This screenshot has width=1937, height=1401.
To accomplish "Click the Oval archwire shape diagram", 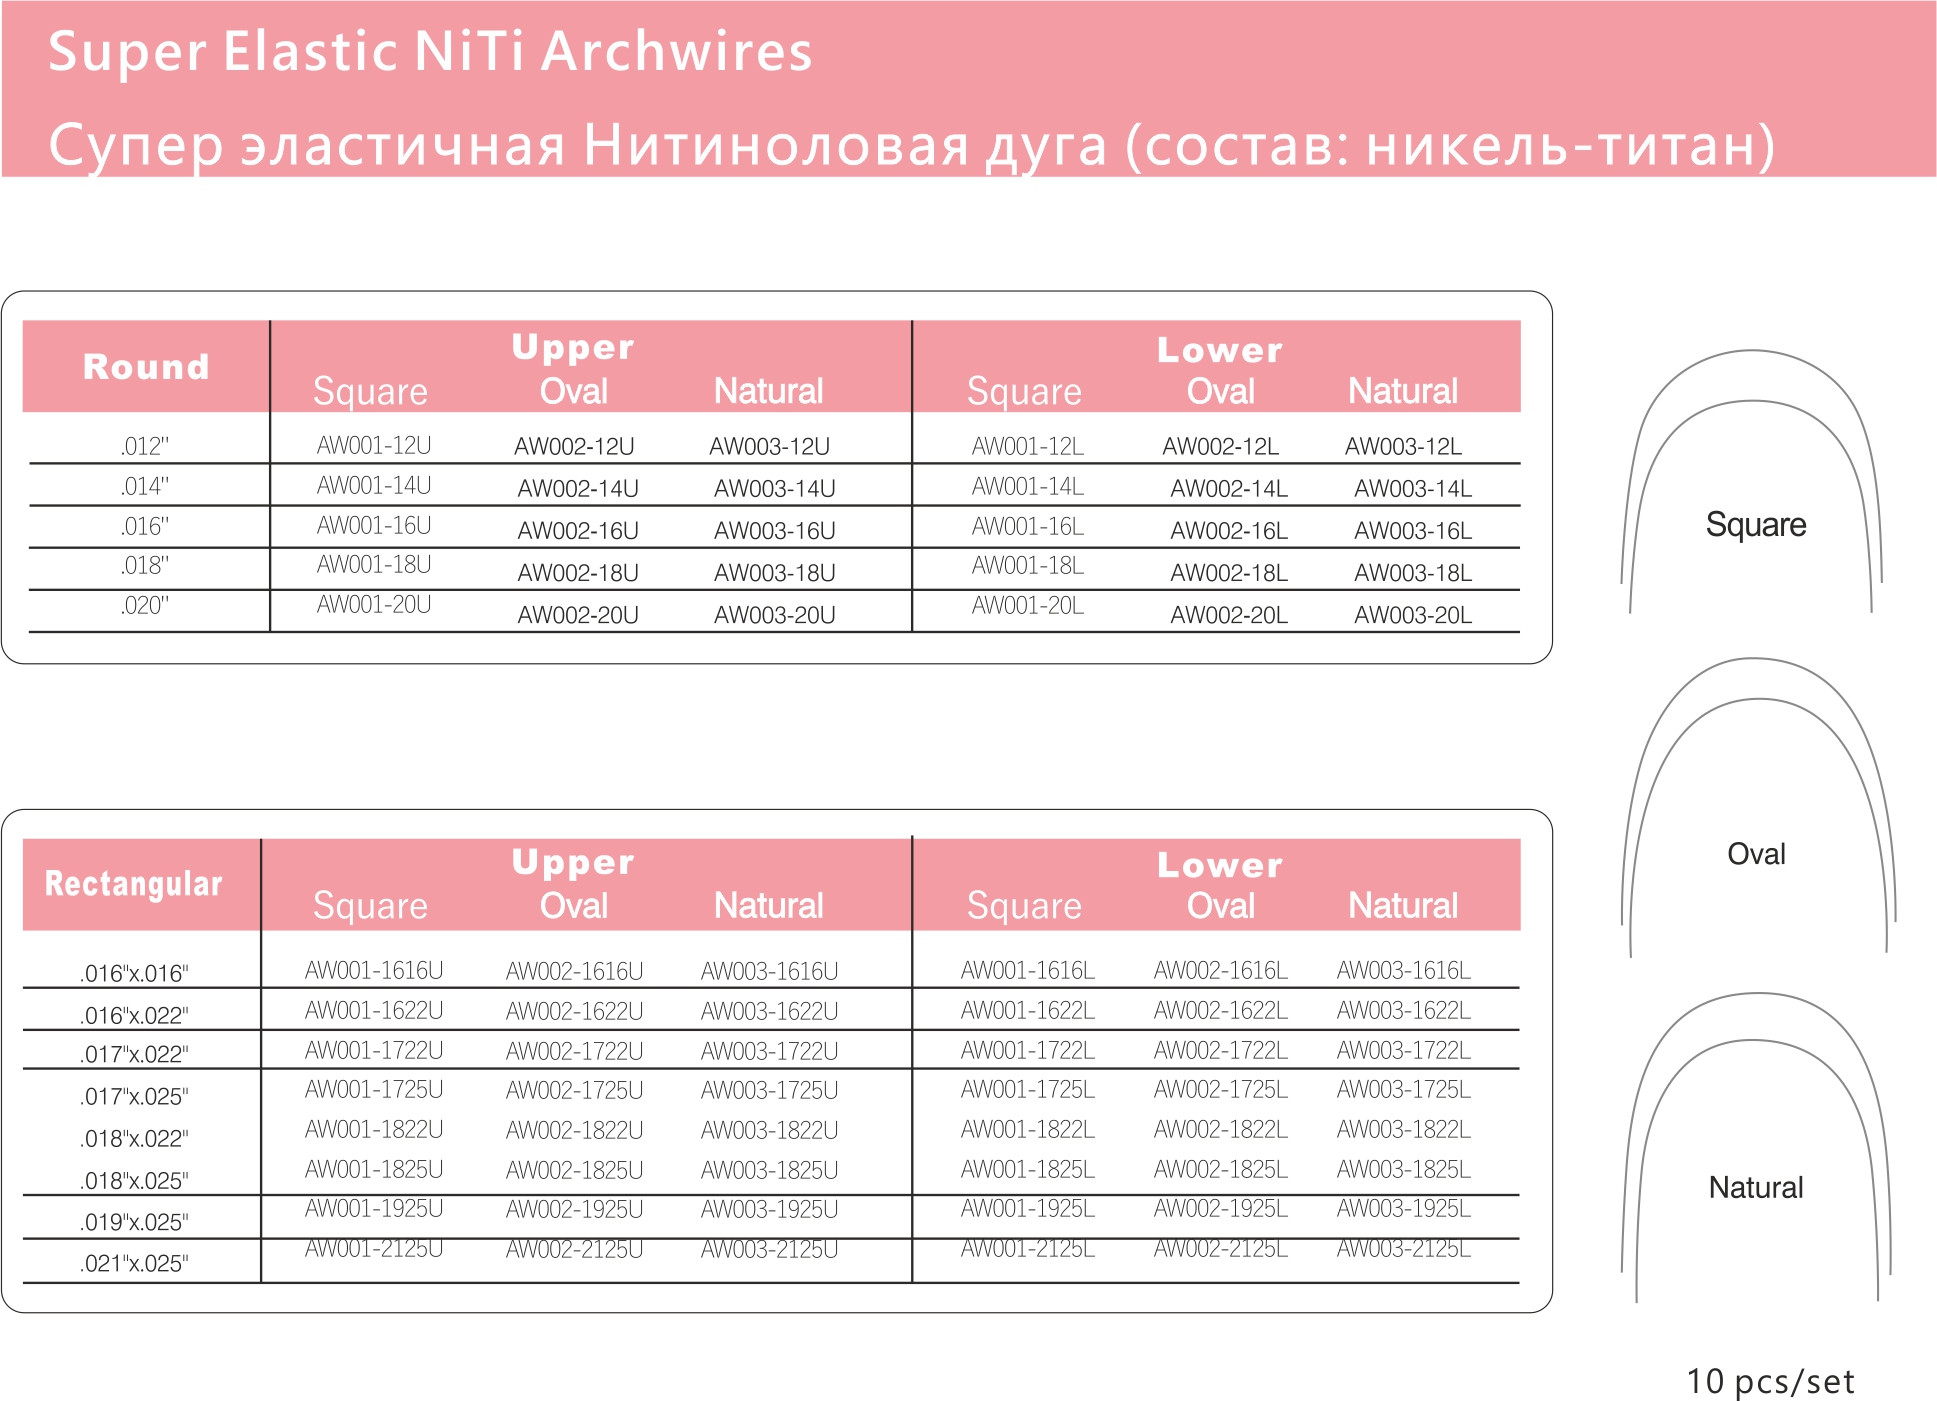I will click(1758, 807).
